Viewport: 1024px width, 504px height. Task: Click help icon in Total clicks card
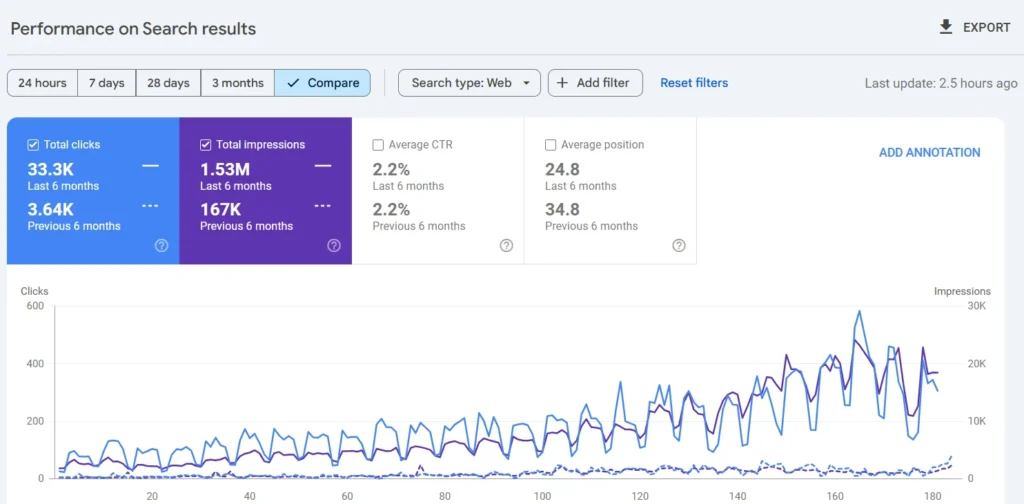pyautogui.click(x=162, y=246)
